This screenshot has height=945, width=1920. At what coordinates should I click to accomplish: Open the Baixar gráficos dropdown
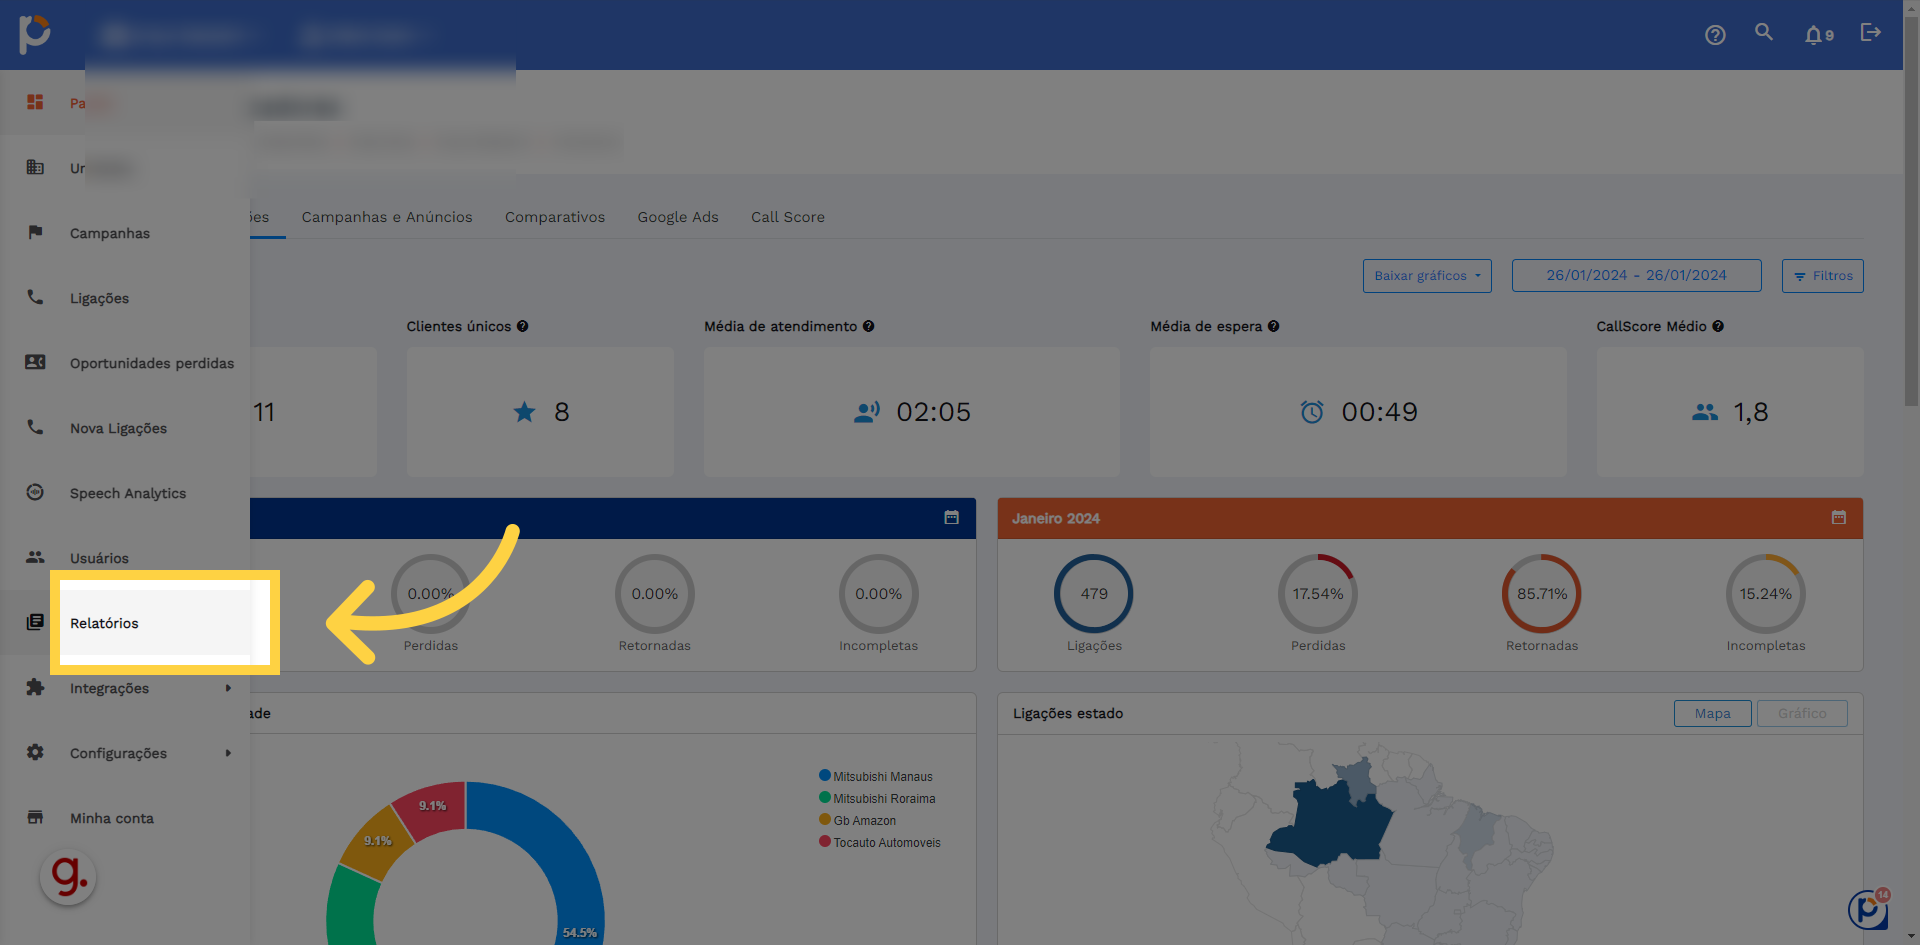point(1427,276)
